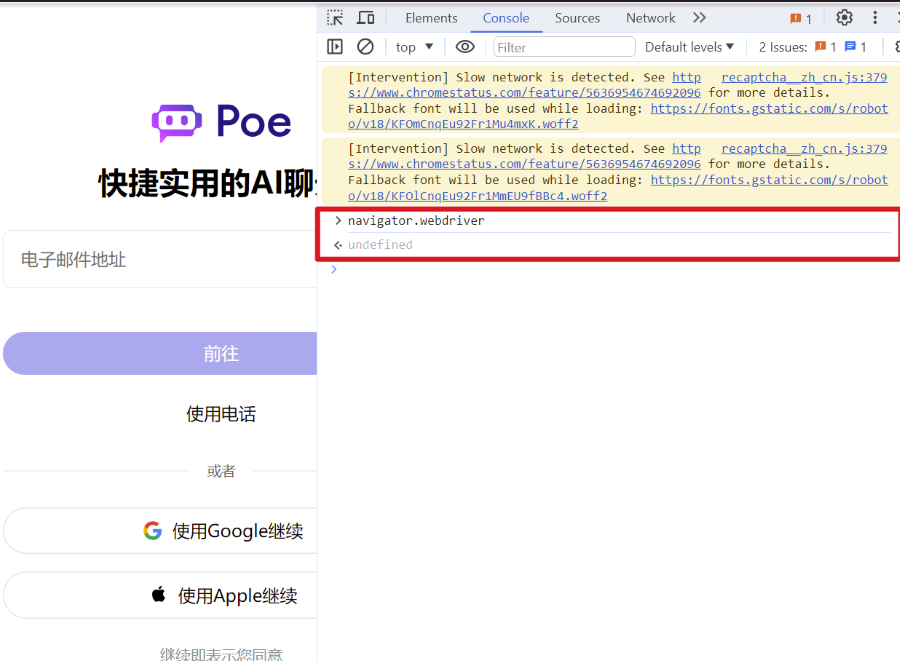Open the first recaptcha__zh_cn.js:379 source link
Screen dimensions: 900x661
(x=804, y=77)
